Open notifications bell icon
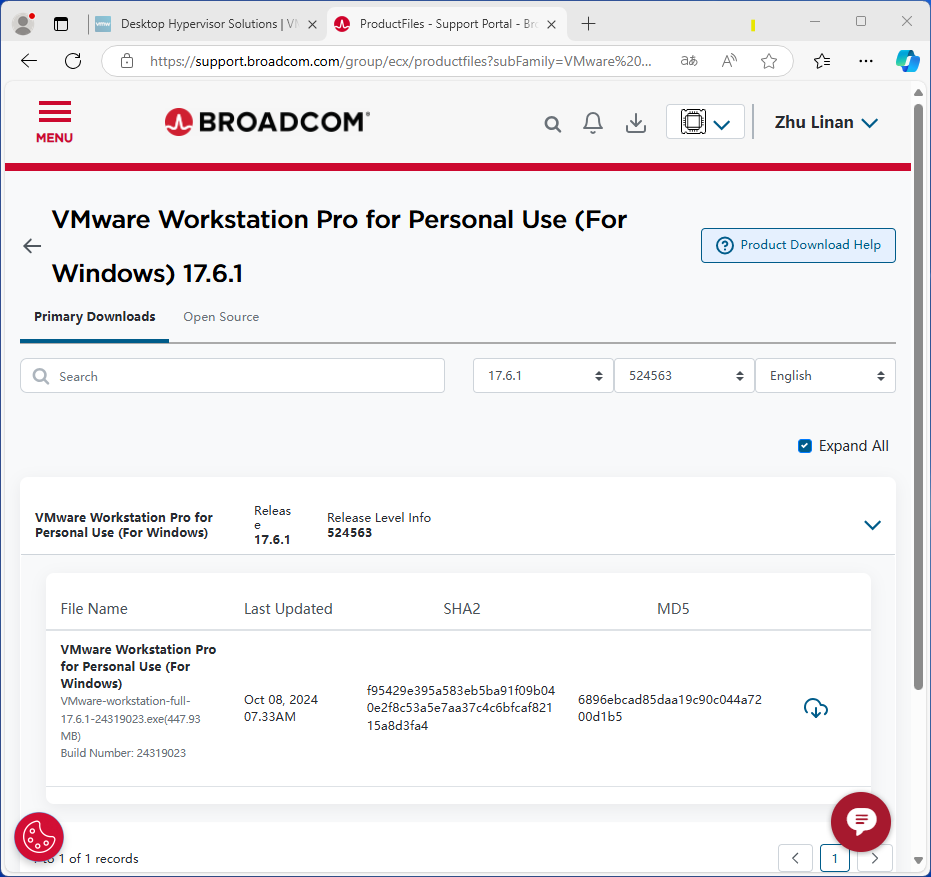931x877 pixels. [x=593, y=123]
